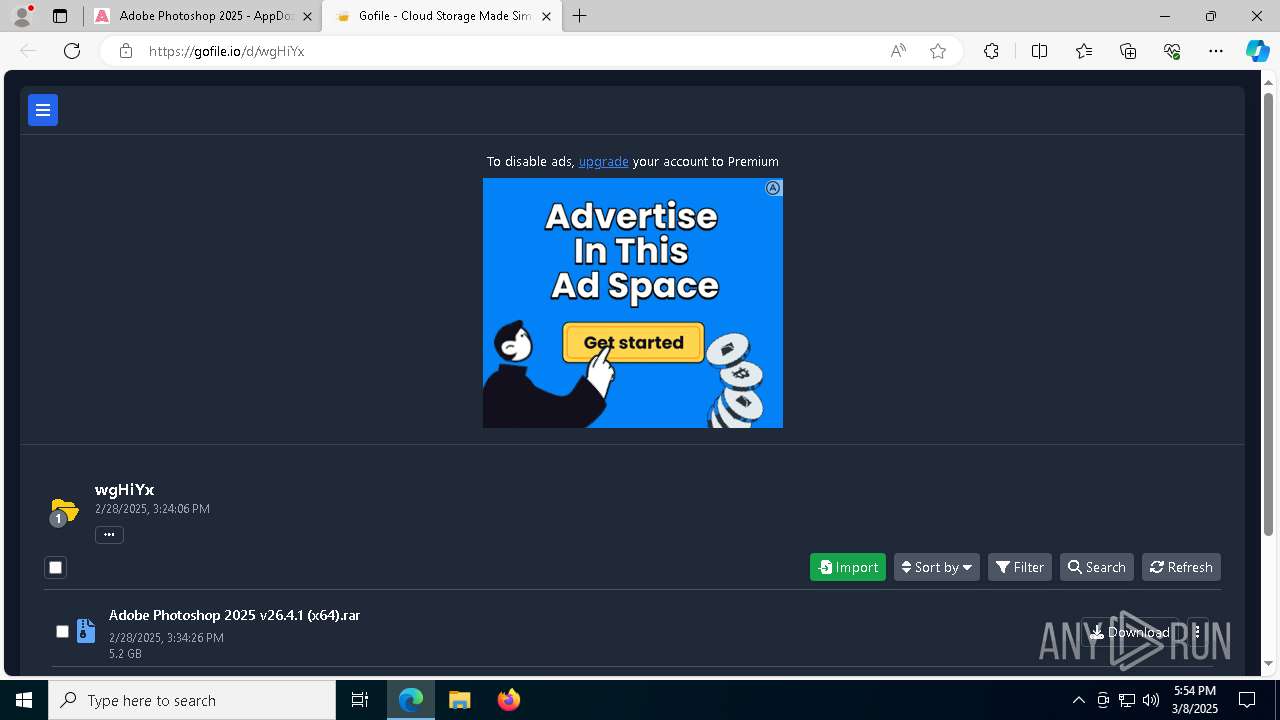Open the blue hamburger sidebar menu
1280x720 pixels.
tap(43, 110)
